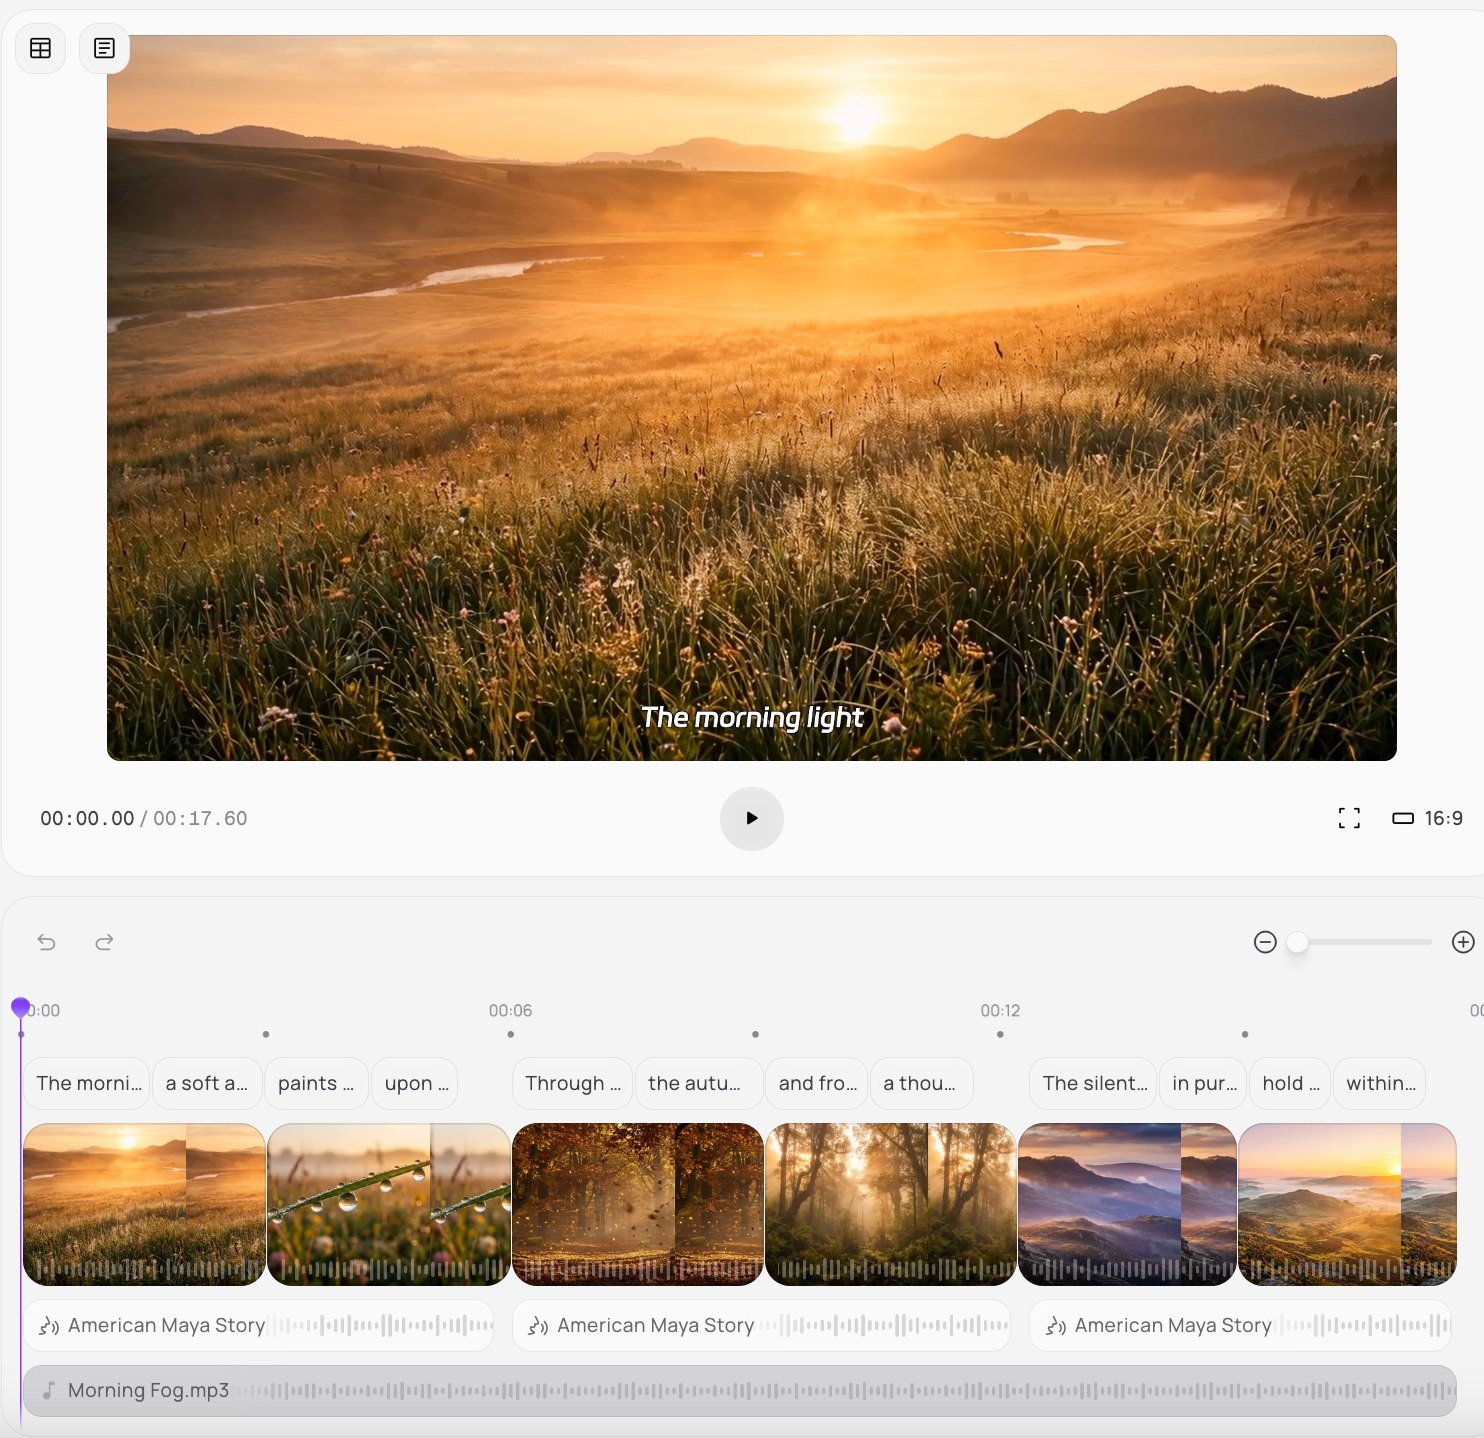Click the redo arrow
The width and height of the screenshot is (1484, 1438).
click(x=104, y=942)
